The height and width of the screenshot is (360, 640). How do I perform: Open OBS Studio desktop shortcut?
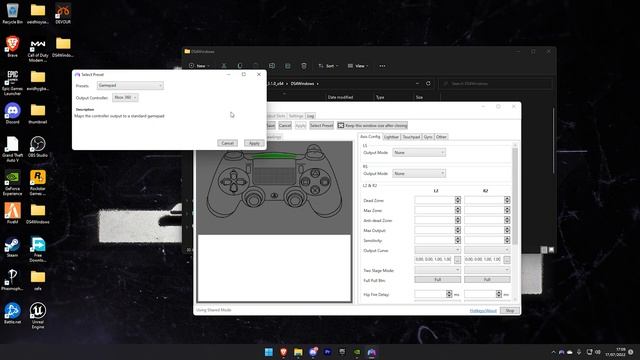coord(38,147)
